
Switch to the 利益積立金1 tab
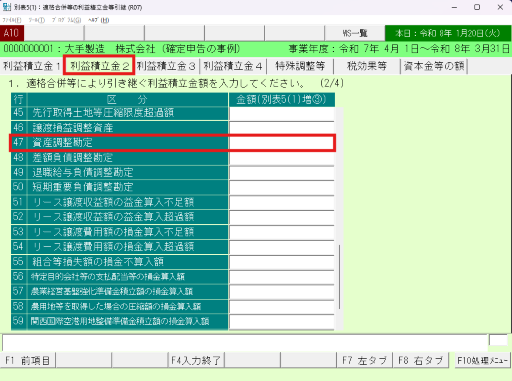[31, 66]
